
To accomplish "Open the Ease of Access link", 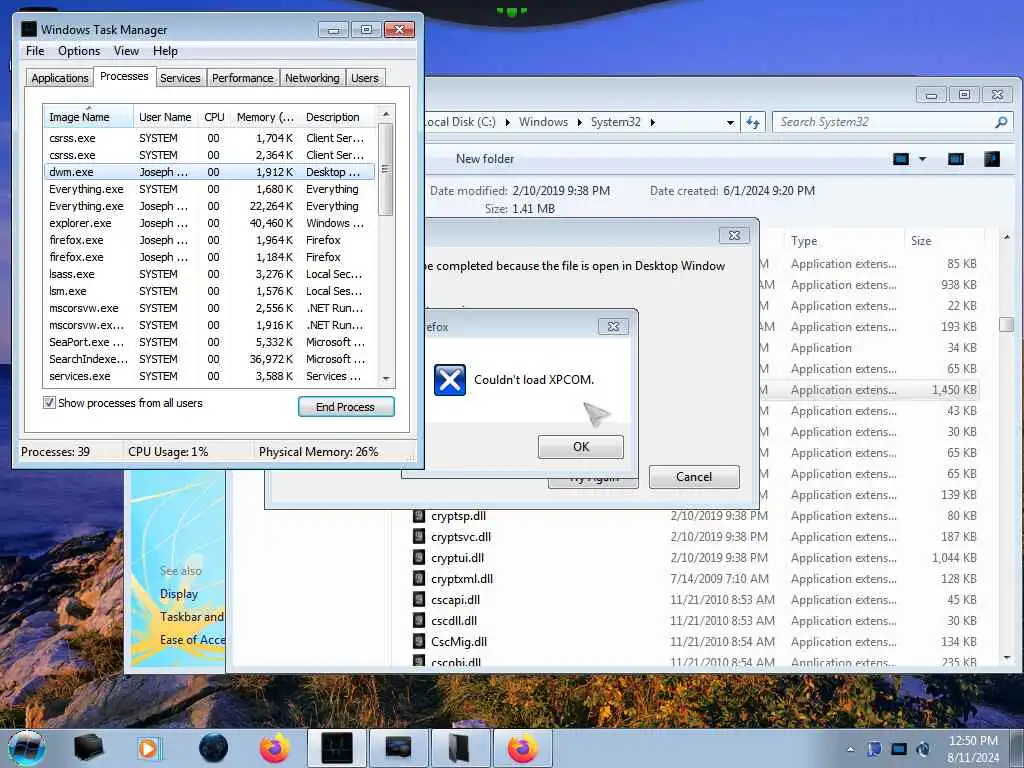I will (192, 640).
